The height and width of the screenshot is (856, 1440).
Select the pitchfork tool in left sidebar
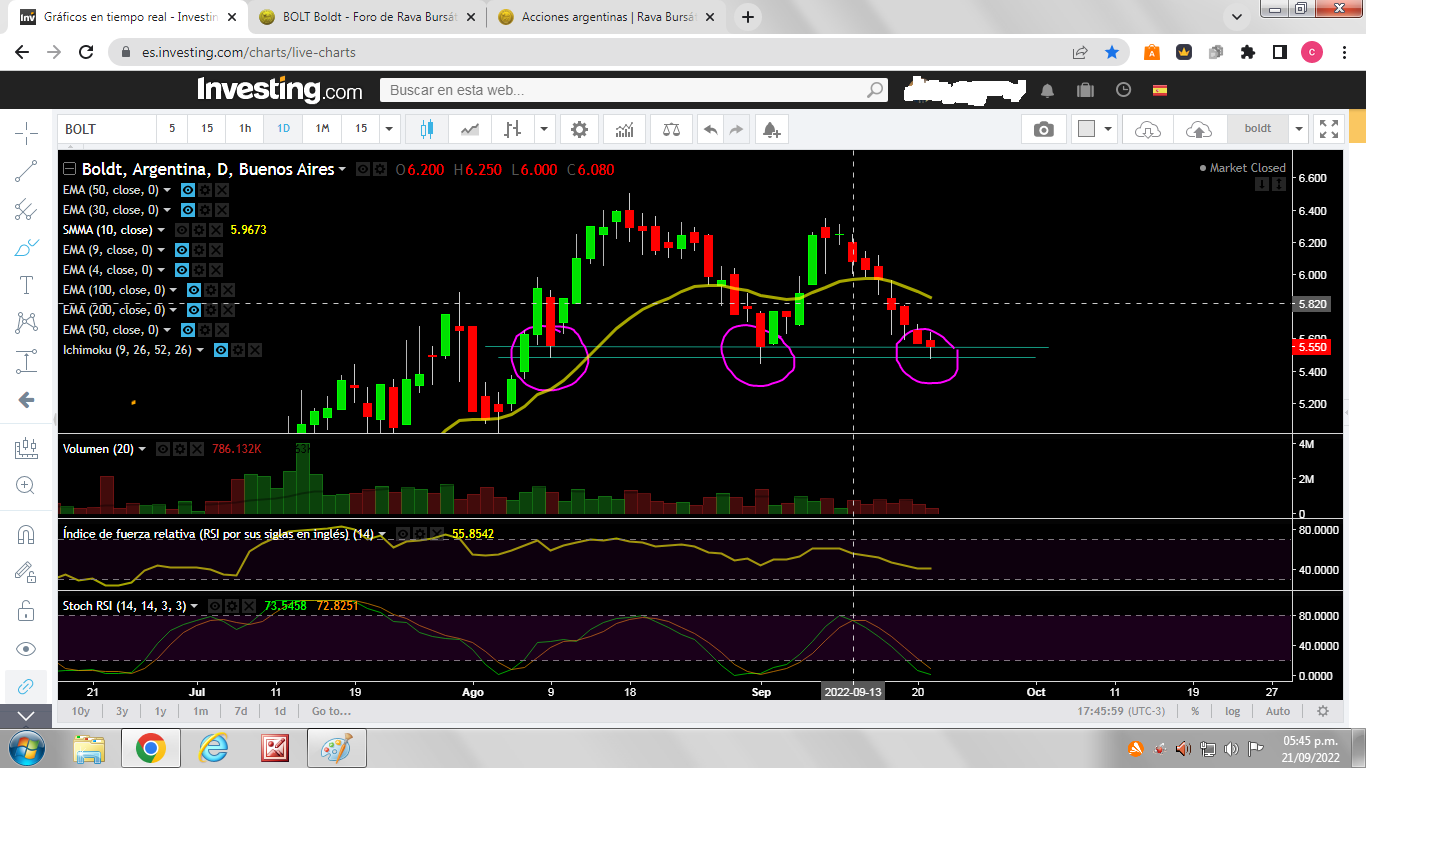[26, 210]
